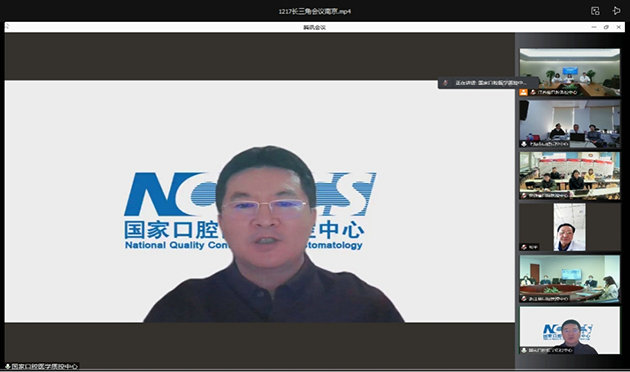The height and width of the screenshot is (372, 630).
Task: Select the conference room thumbnail with blue screen
Action: pyautogui.click(x=570, y=72)
